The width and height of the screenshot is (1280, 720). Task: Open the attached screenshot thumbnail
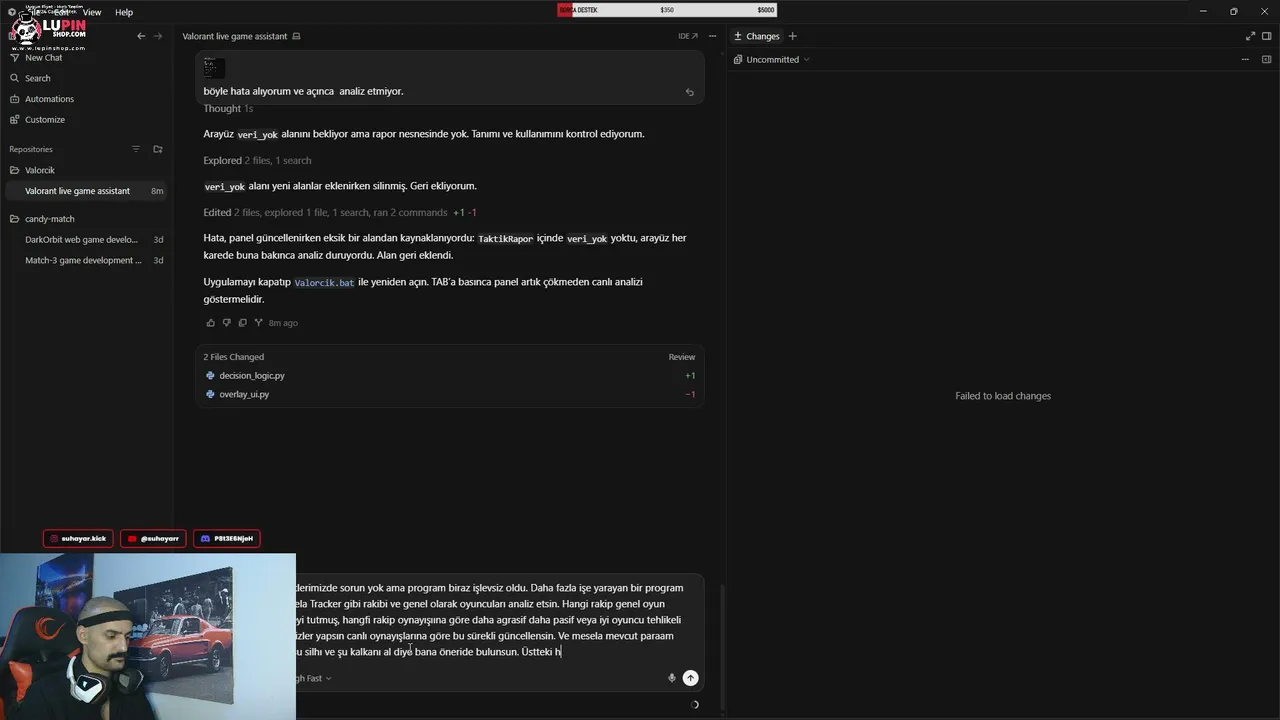214,67
